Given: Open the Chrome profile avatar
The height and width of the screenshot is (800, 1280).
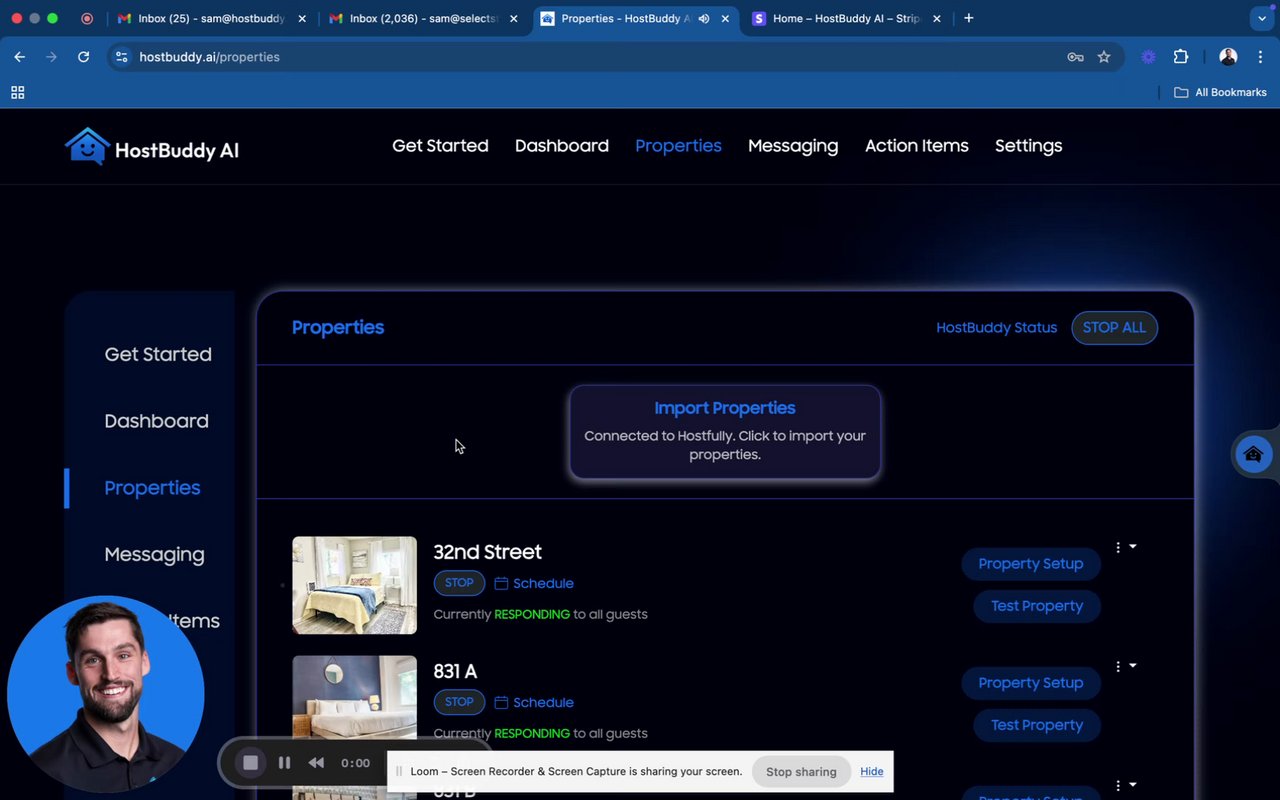Looking at the screenshot, I should coord(1229,57).
